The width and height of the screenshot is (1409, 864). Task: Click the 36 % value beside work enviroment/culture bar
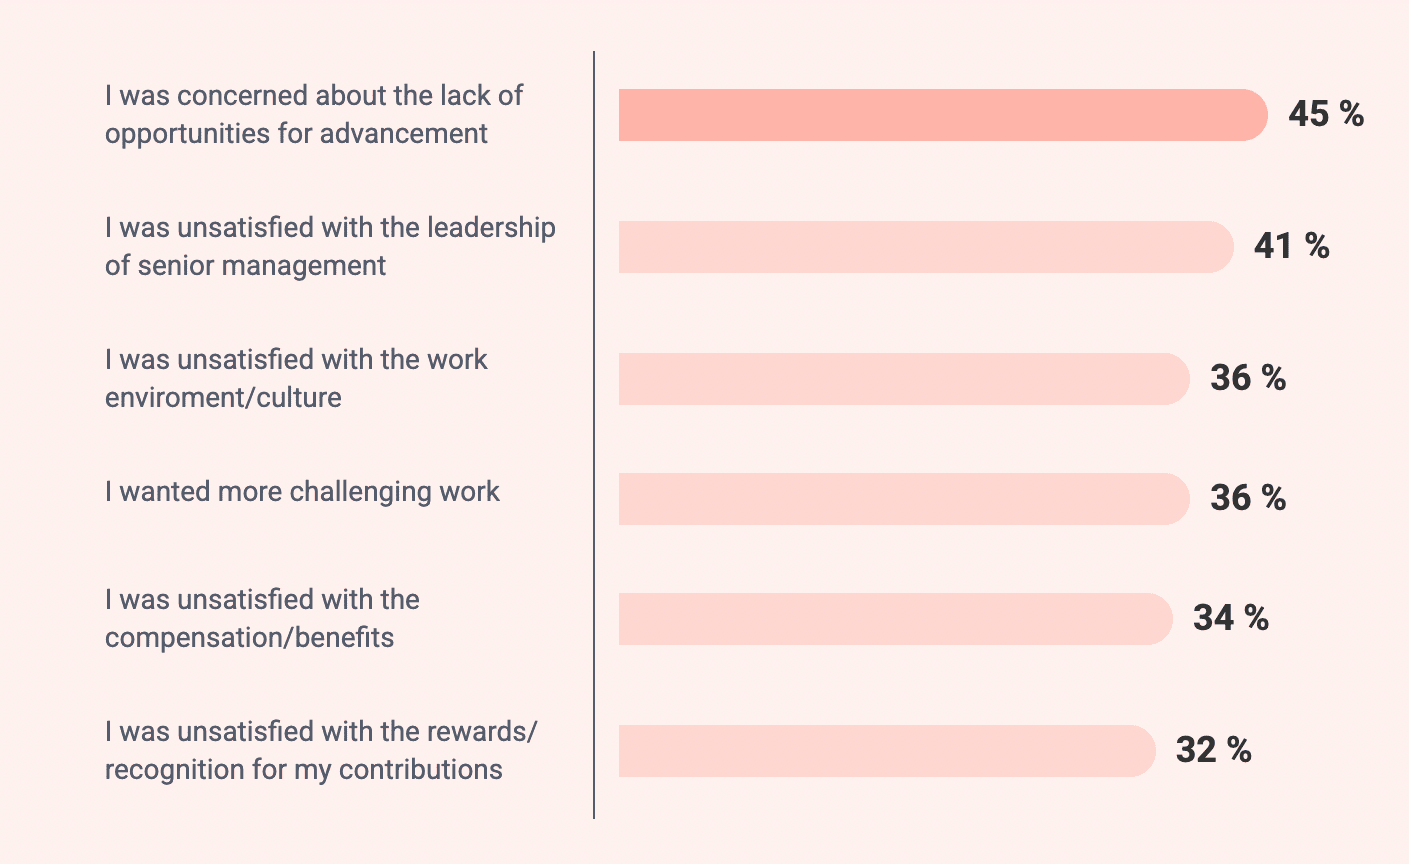[x=1248, y=379]
